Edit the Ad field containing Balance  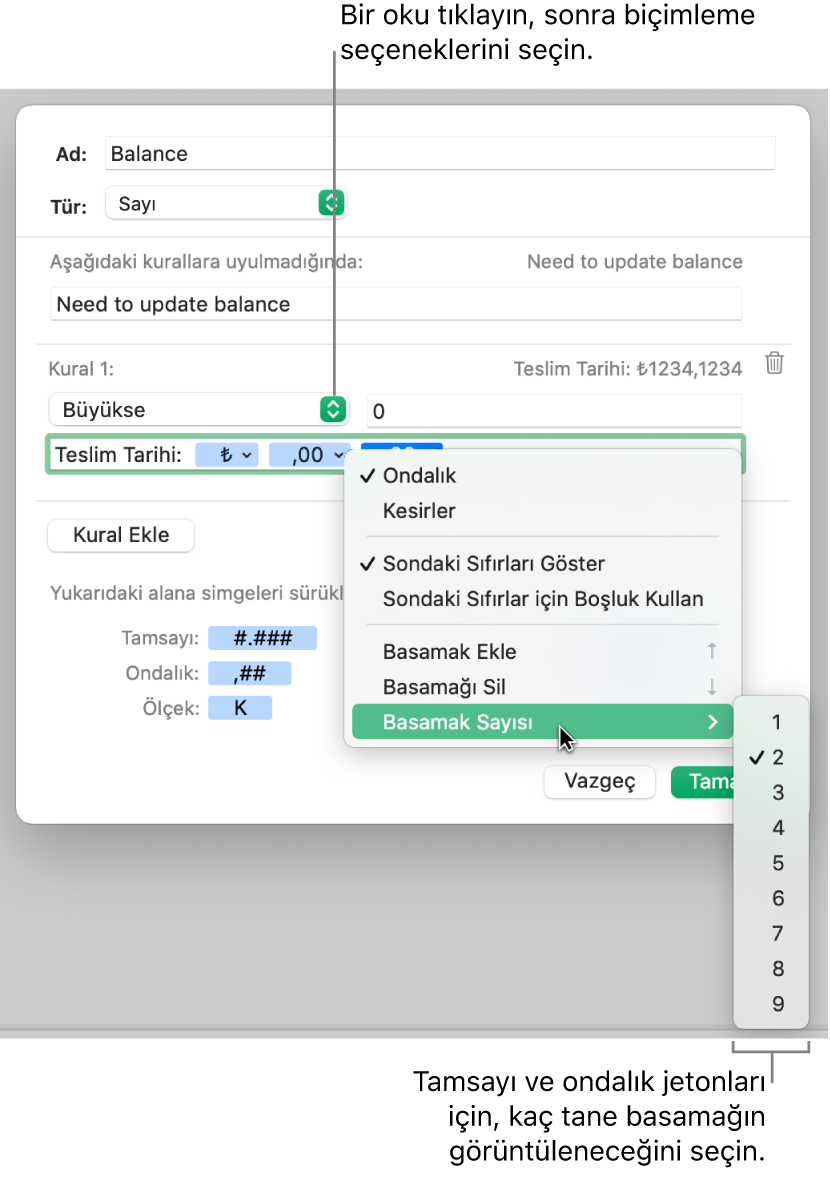pos(440,153)
